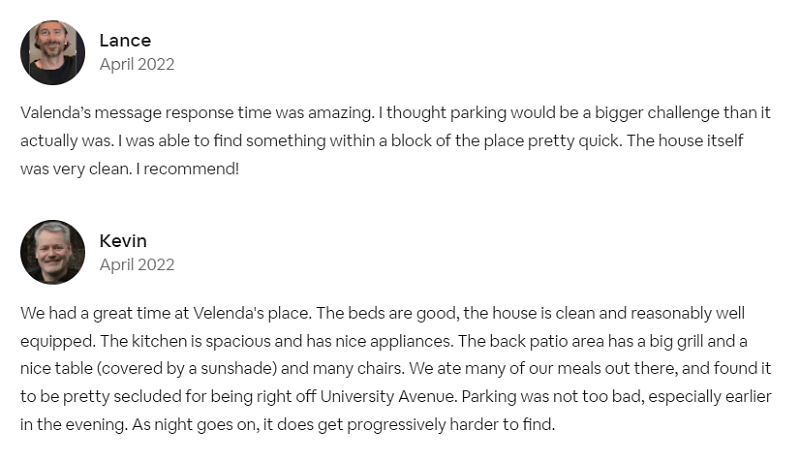The image size is (800, 450).
Task: Click the line starting "equipped. The kitchen is spacious"
Action: point(384,341)
